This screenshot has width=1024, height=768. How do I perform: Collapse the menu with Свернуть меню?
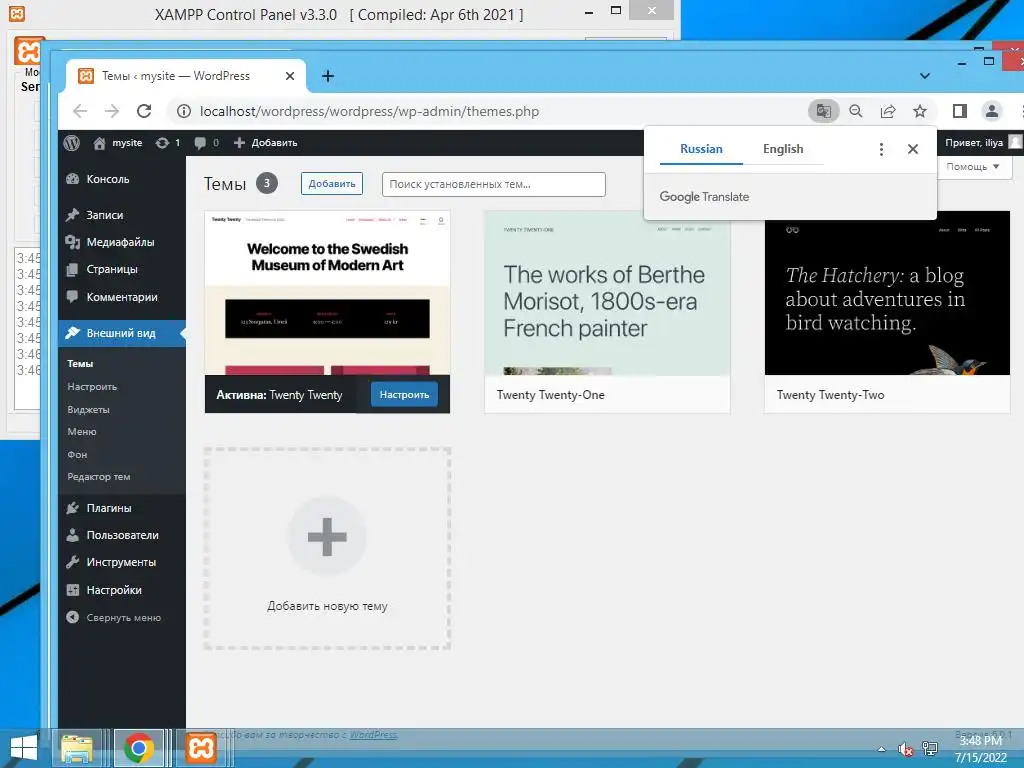click(x=114, y=618)
